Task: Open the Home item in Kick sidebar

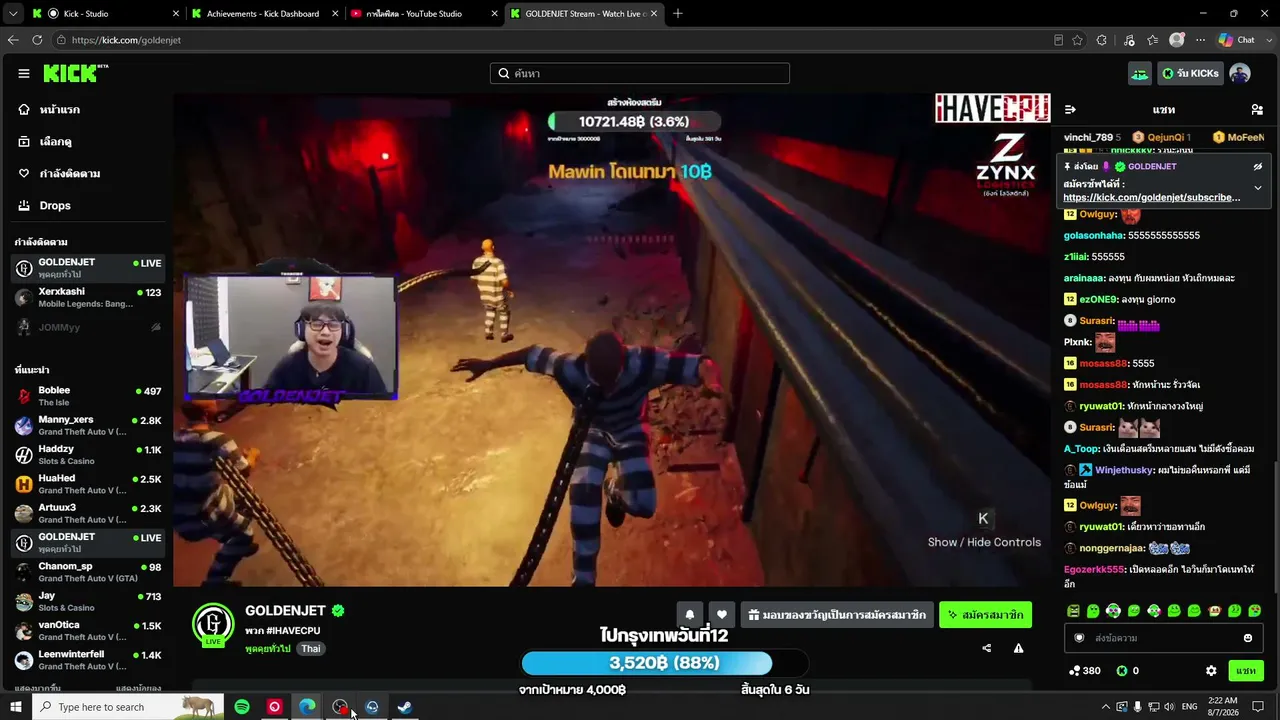Action: click(88, 109)
